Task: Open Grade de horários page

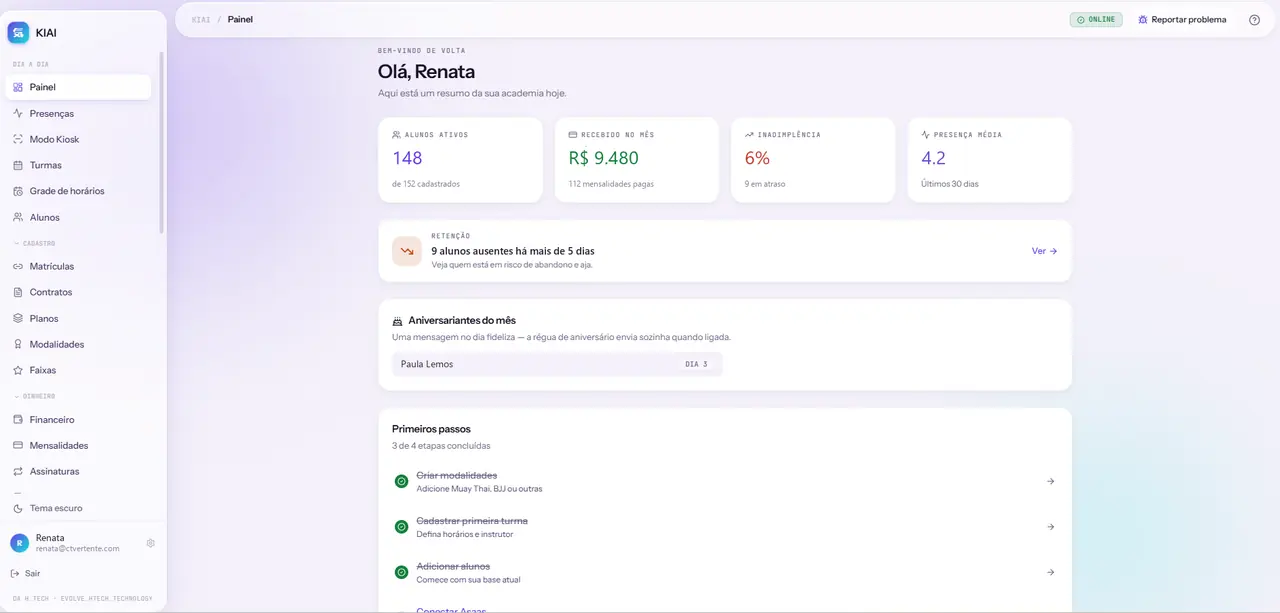Action: 79,191
